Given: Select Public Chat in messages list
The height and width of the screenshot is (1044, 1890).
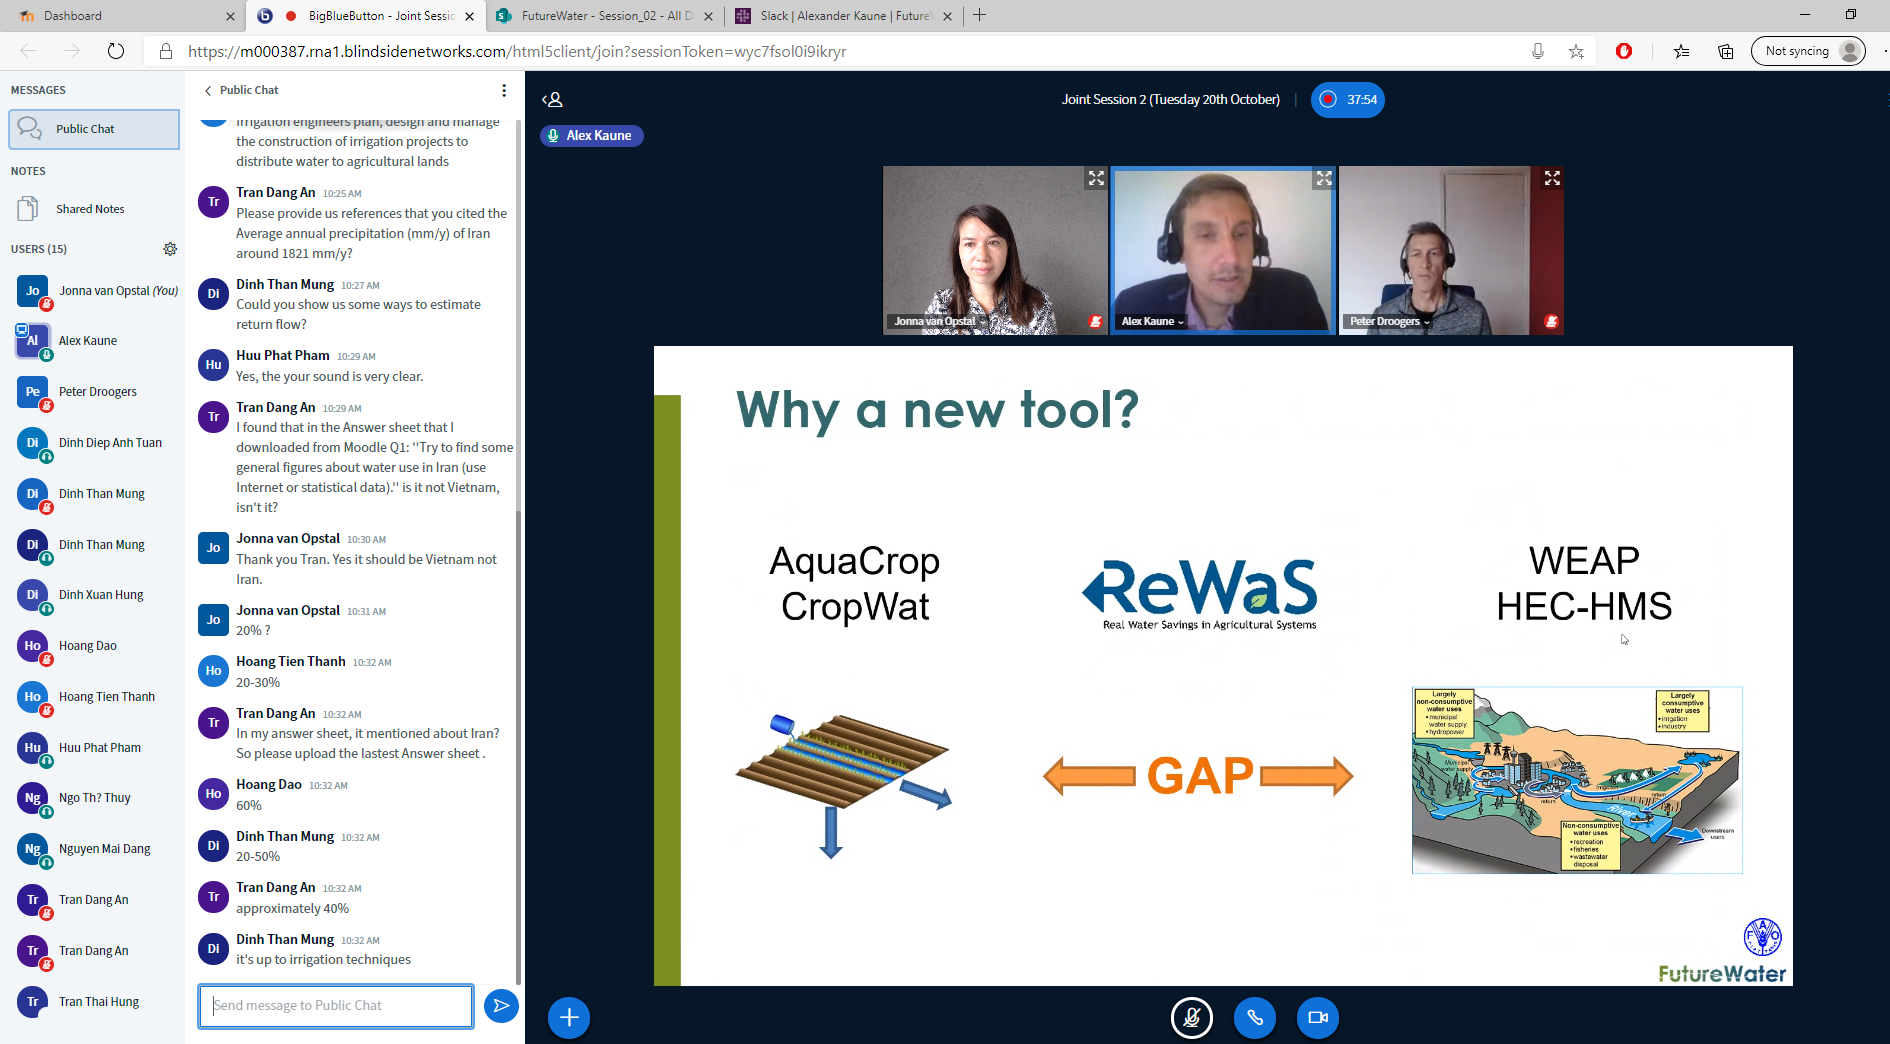Looking at the screenshot, I should coord(94,129).
